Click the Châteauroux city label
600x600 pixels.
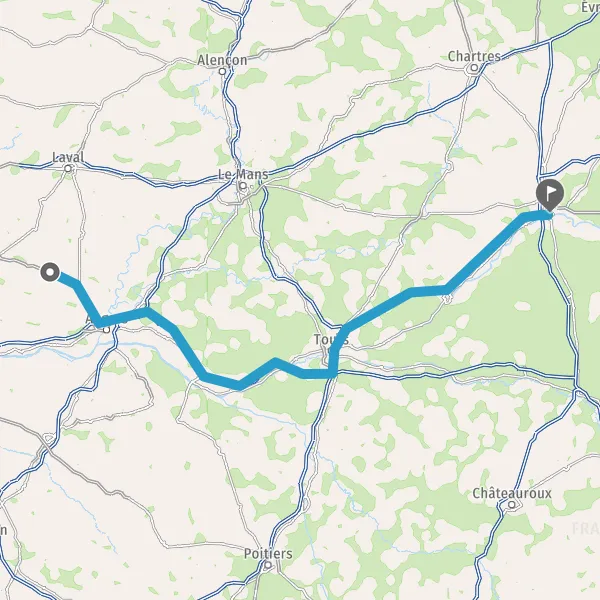[x=512, y=493]
